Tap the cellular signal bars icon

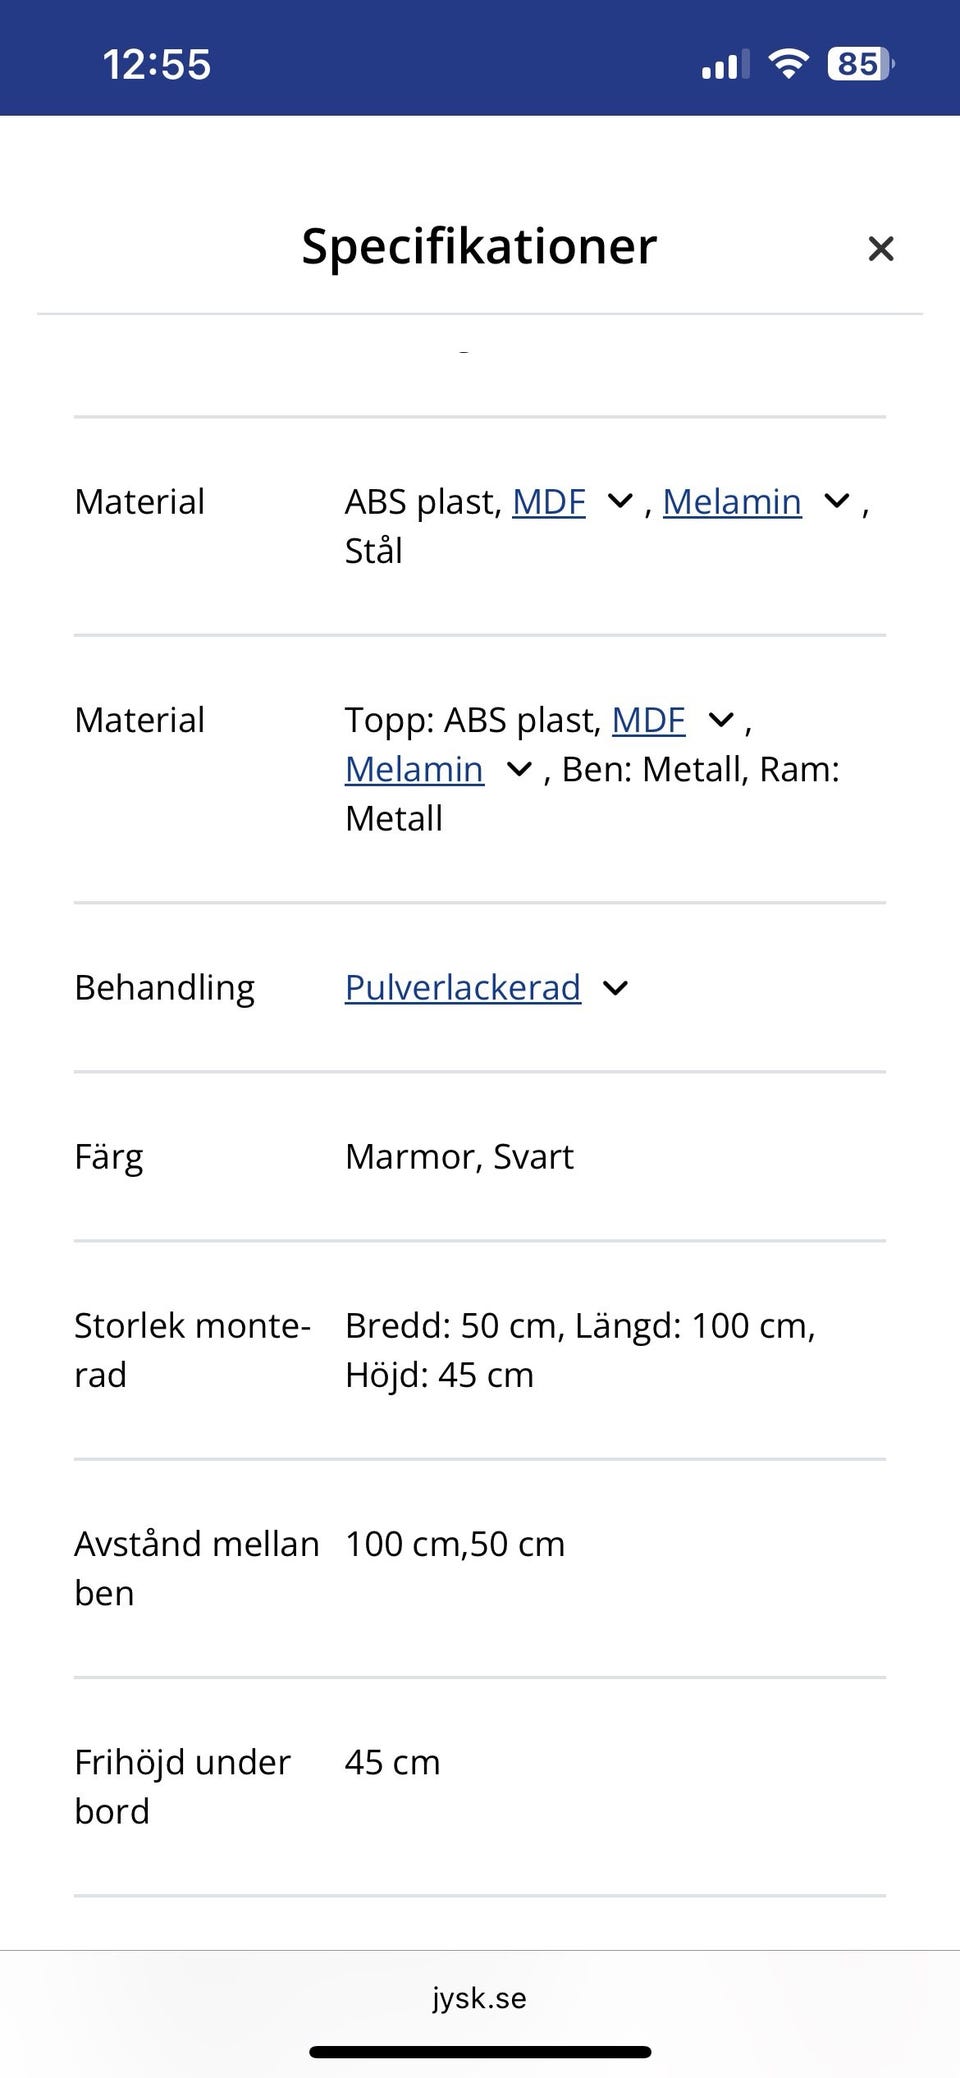725,65
